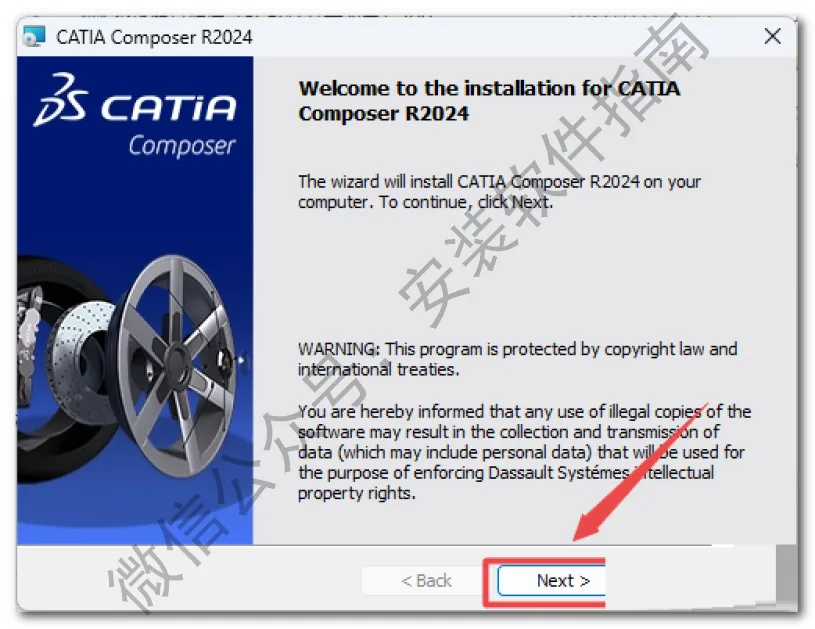815x629 pixels.
Task: Click the 安装软件指南 watermark text
Action: (x=554, y=172)
